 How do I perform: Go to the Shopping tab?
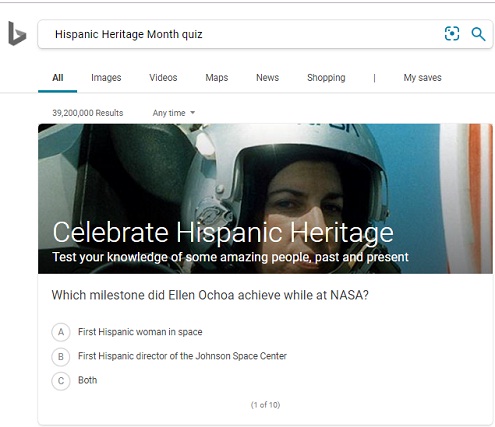click(326, 78)
